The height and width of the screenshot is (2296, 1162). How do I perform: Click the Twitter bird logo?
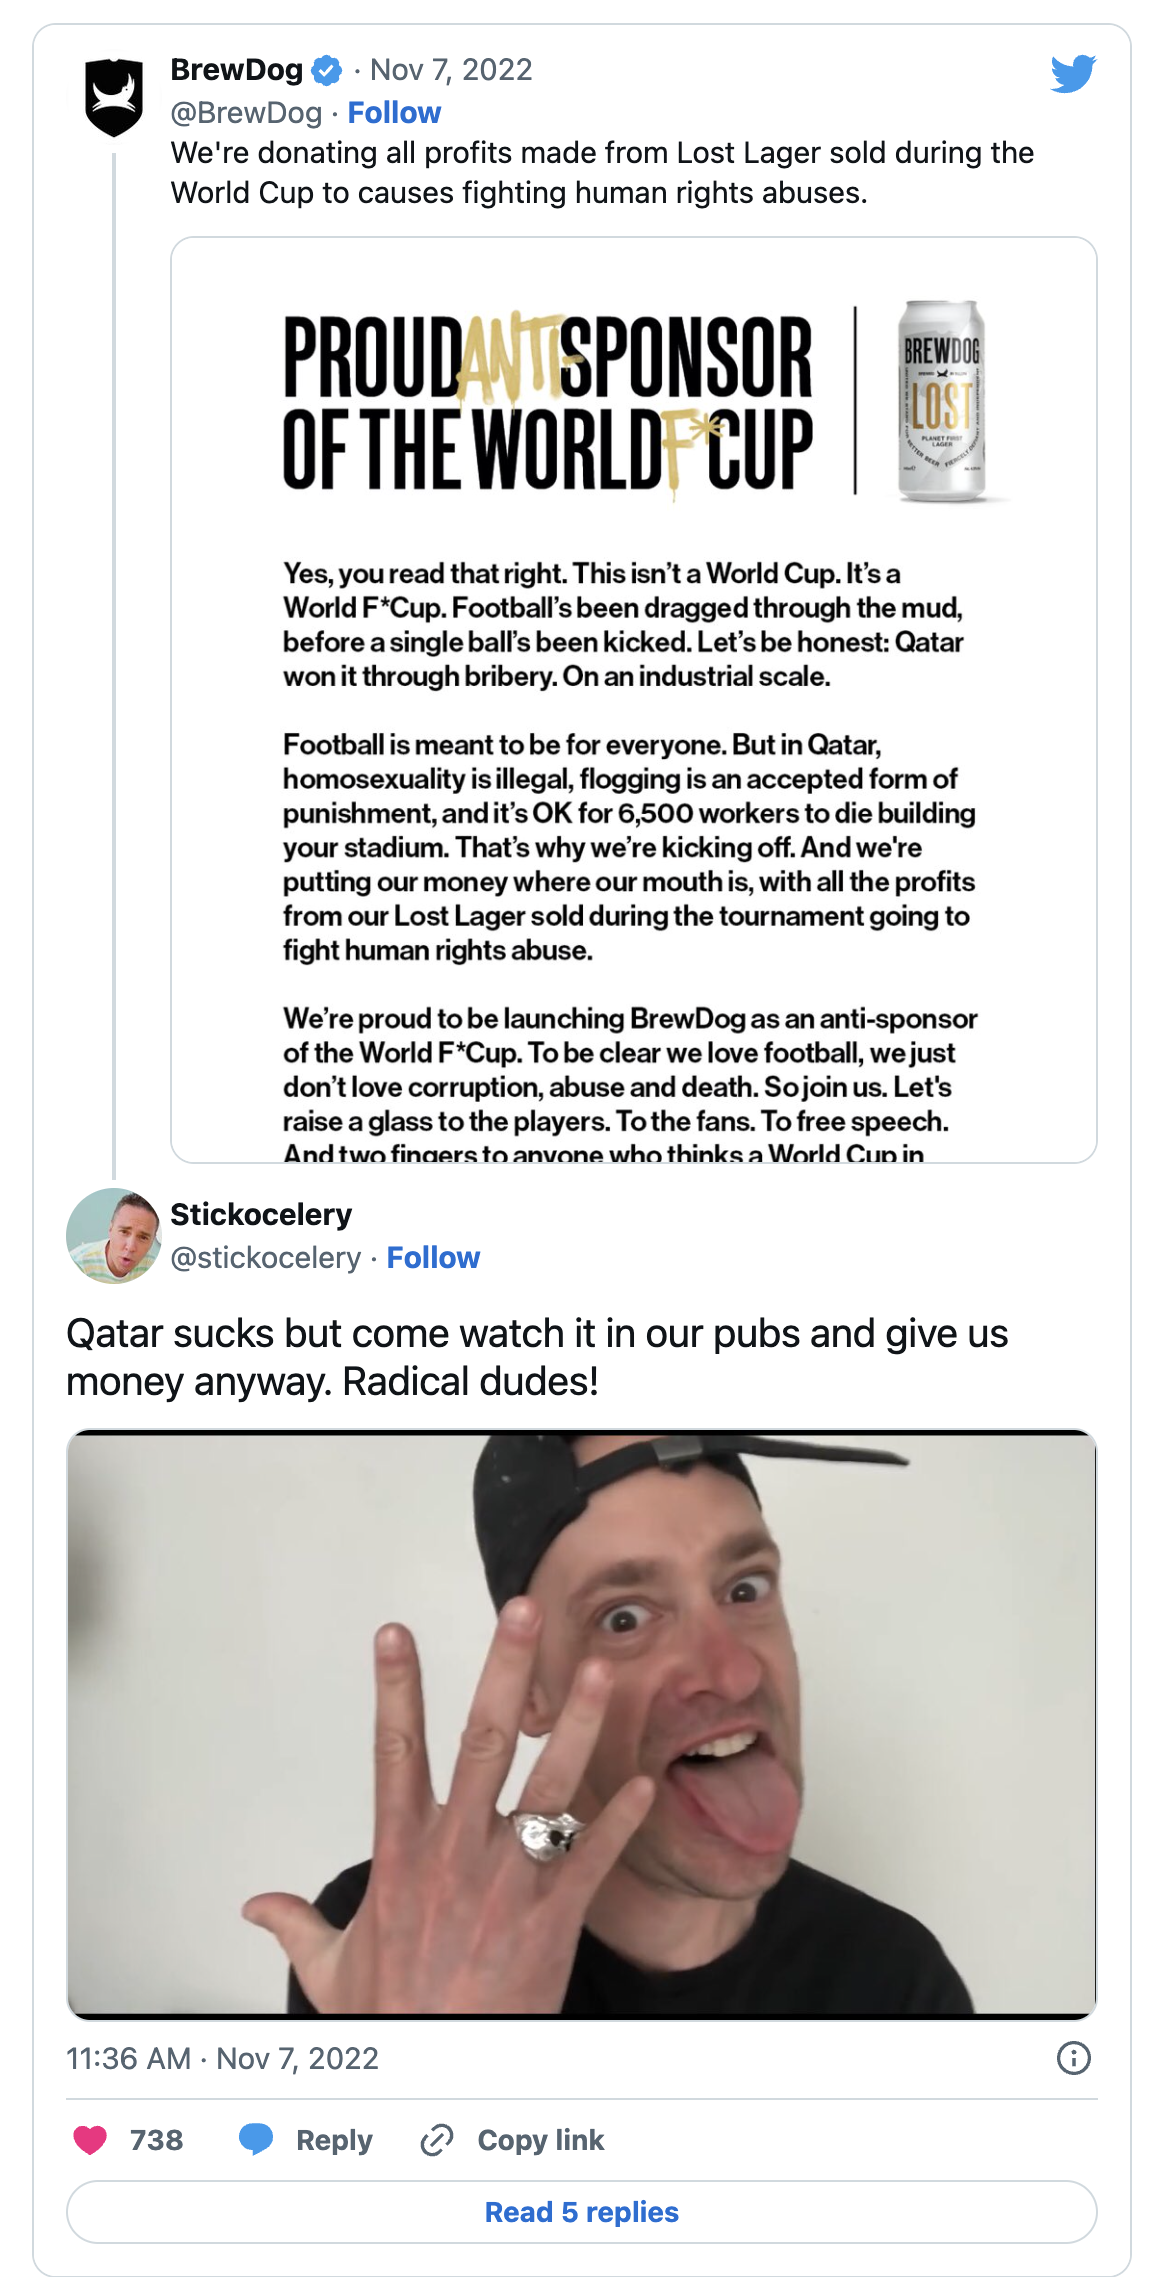1073,74
